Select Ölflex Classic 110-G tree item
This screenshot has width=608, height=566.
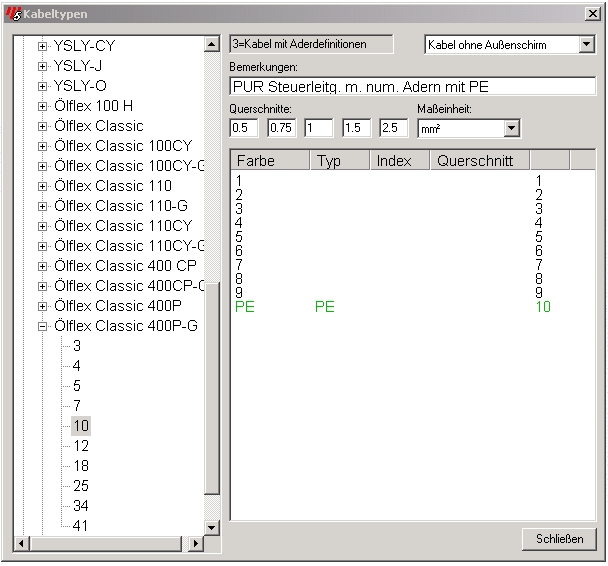click(121, 206)
